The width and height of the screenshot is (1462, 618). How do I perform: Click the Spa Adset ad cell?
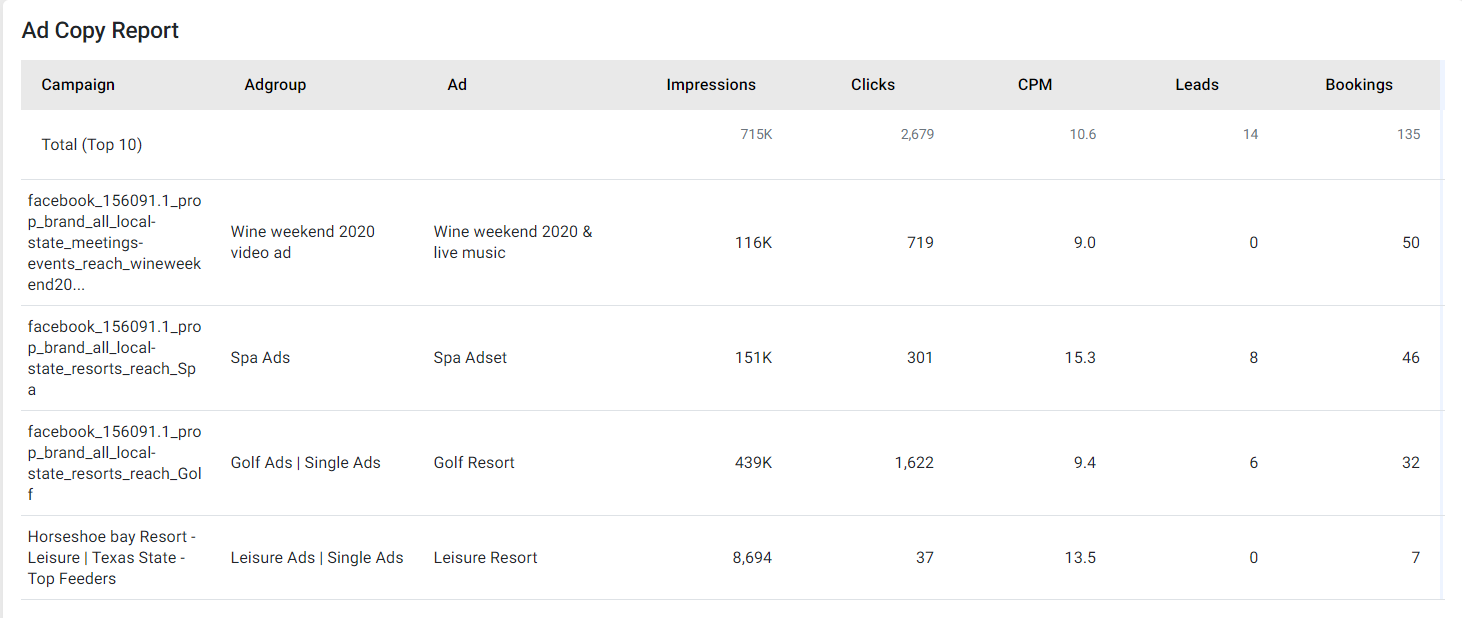(x=470, y=358)
